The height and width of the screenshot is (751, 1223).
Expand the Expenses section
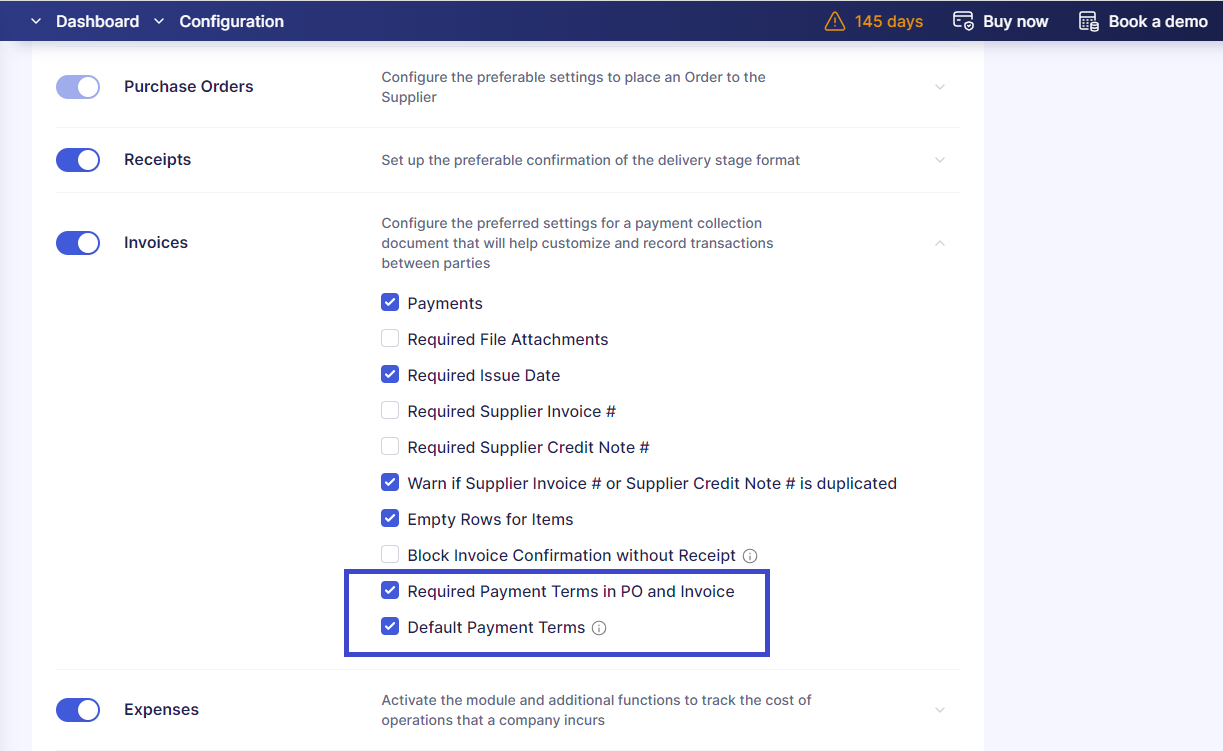pyautogui.click(x=939, y=710)
